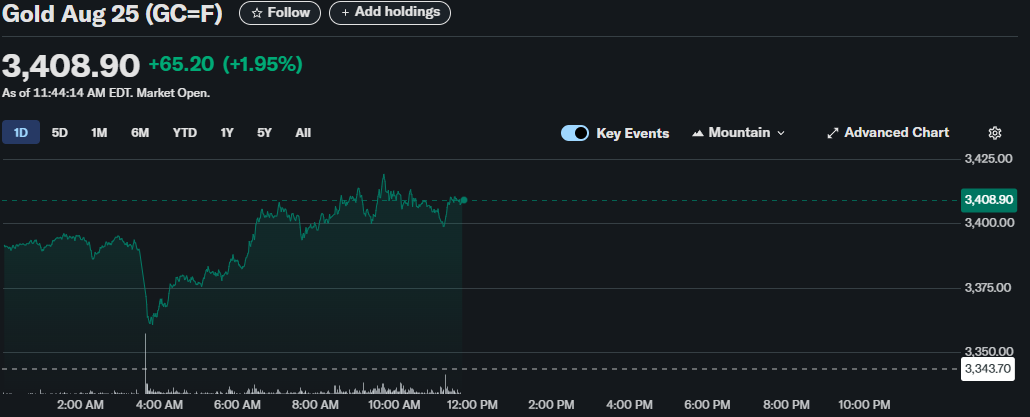Choose the 6M time range
Image resolution: width=1030 pixels, height=417 pixels.
coord(140,133)
